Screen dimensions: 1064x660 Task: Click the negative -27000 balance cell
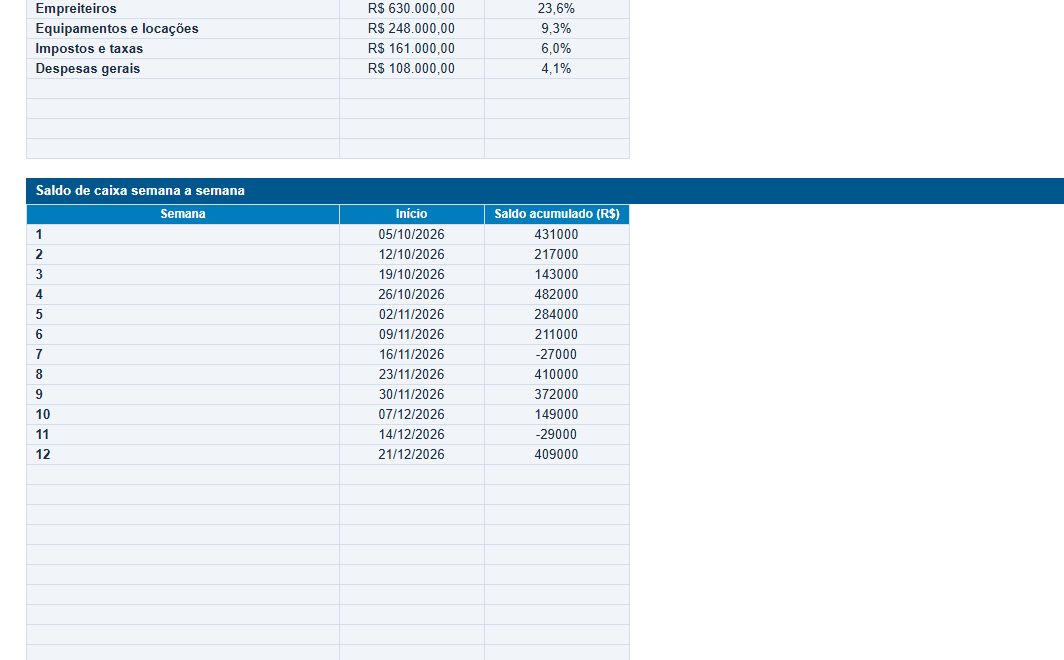[x=557, y=355]
